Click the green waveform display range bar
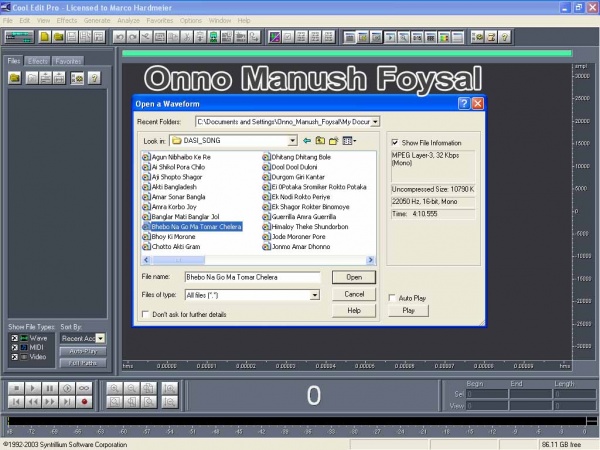The height and width of the screenshot is (450, 600). pyautogui.click(x=347, y=54)
